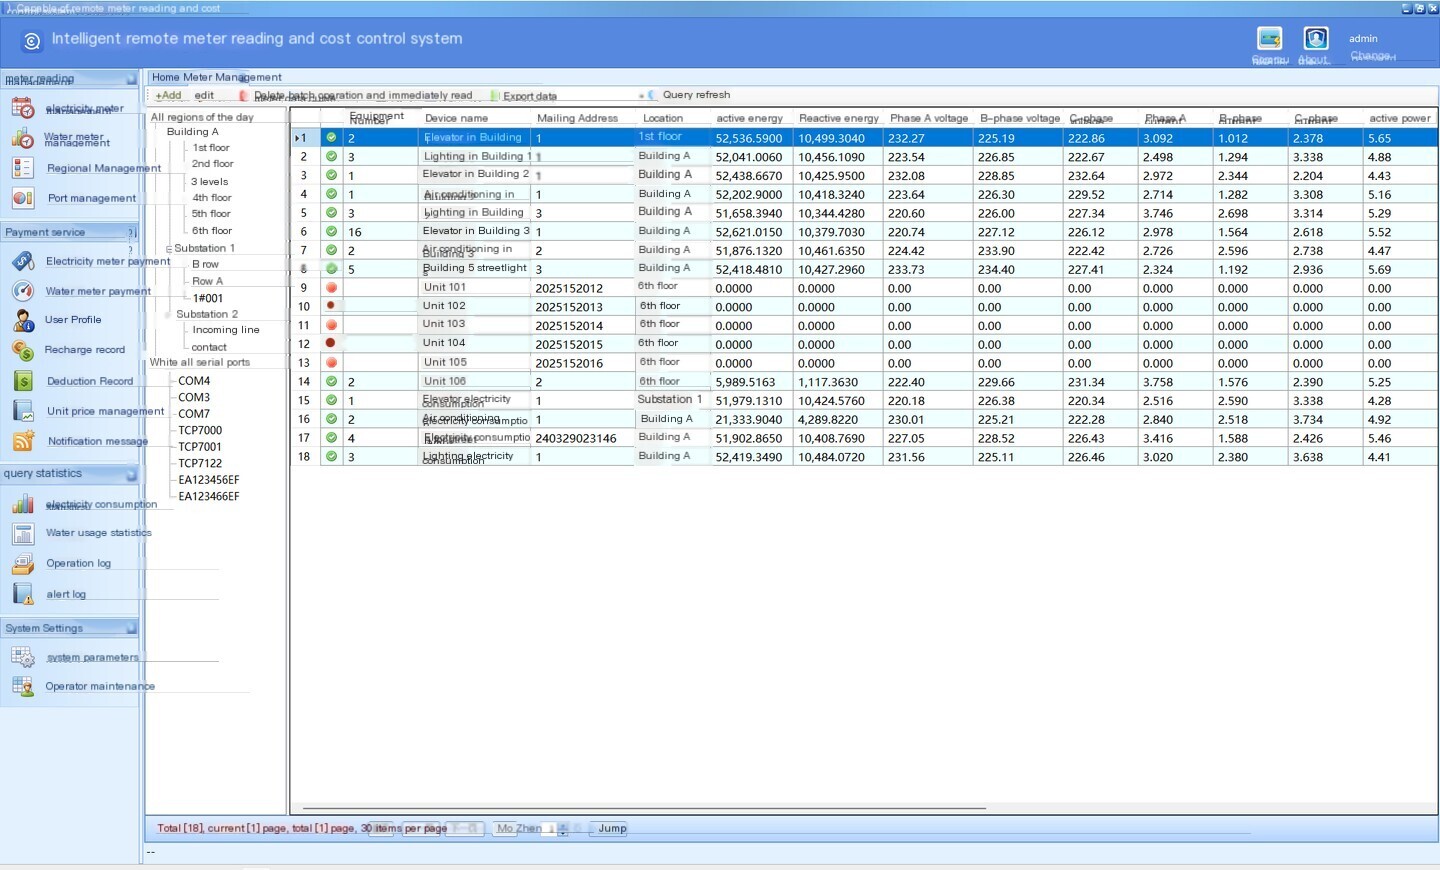The image size is (1440, 870).
Task: Click the active energy column header
Action: pyautogui.click(x=750, y=118)
